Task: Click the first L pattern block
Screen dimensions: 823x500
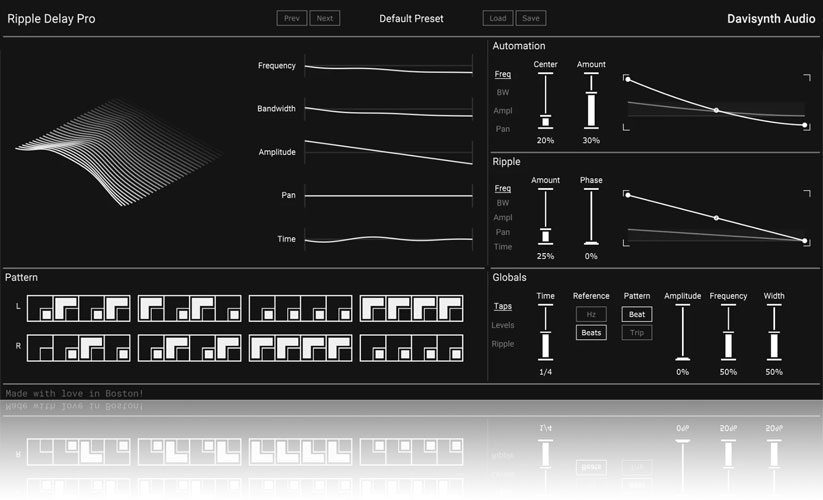Action: tap(39, 308)
